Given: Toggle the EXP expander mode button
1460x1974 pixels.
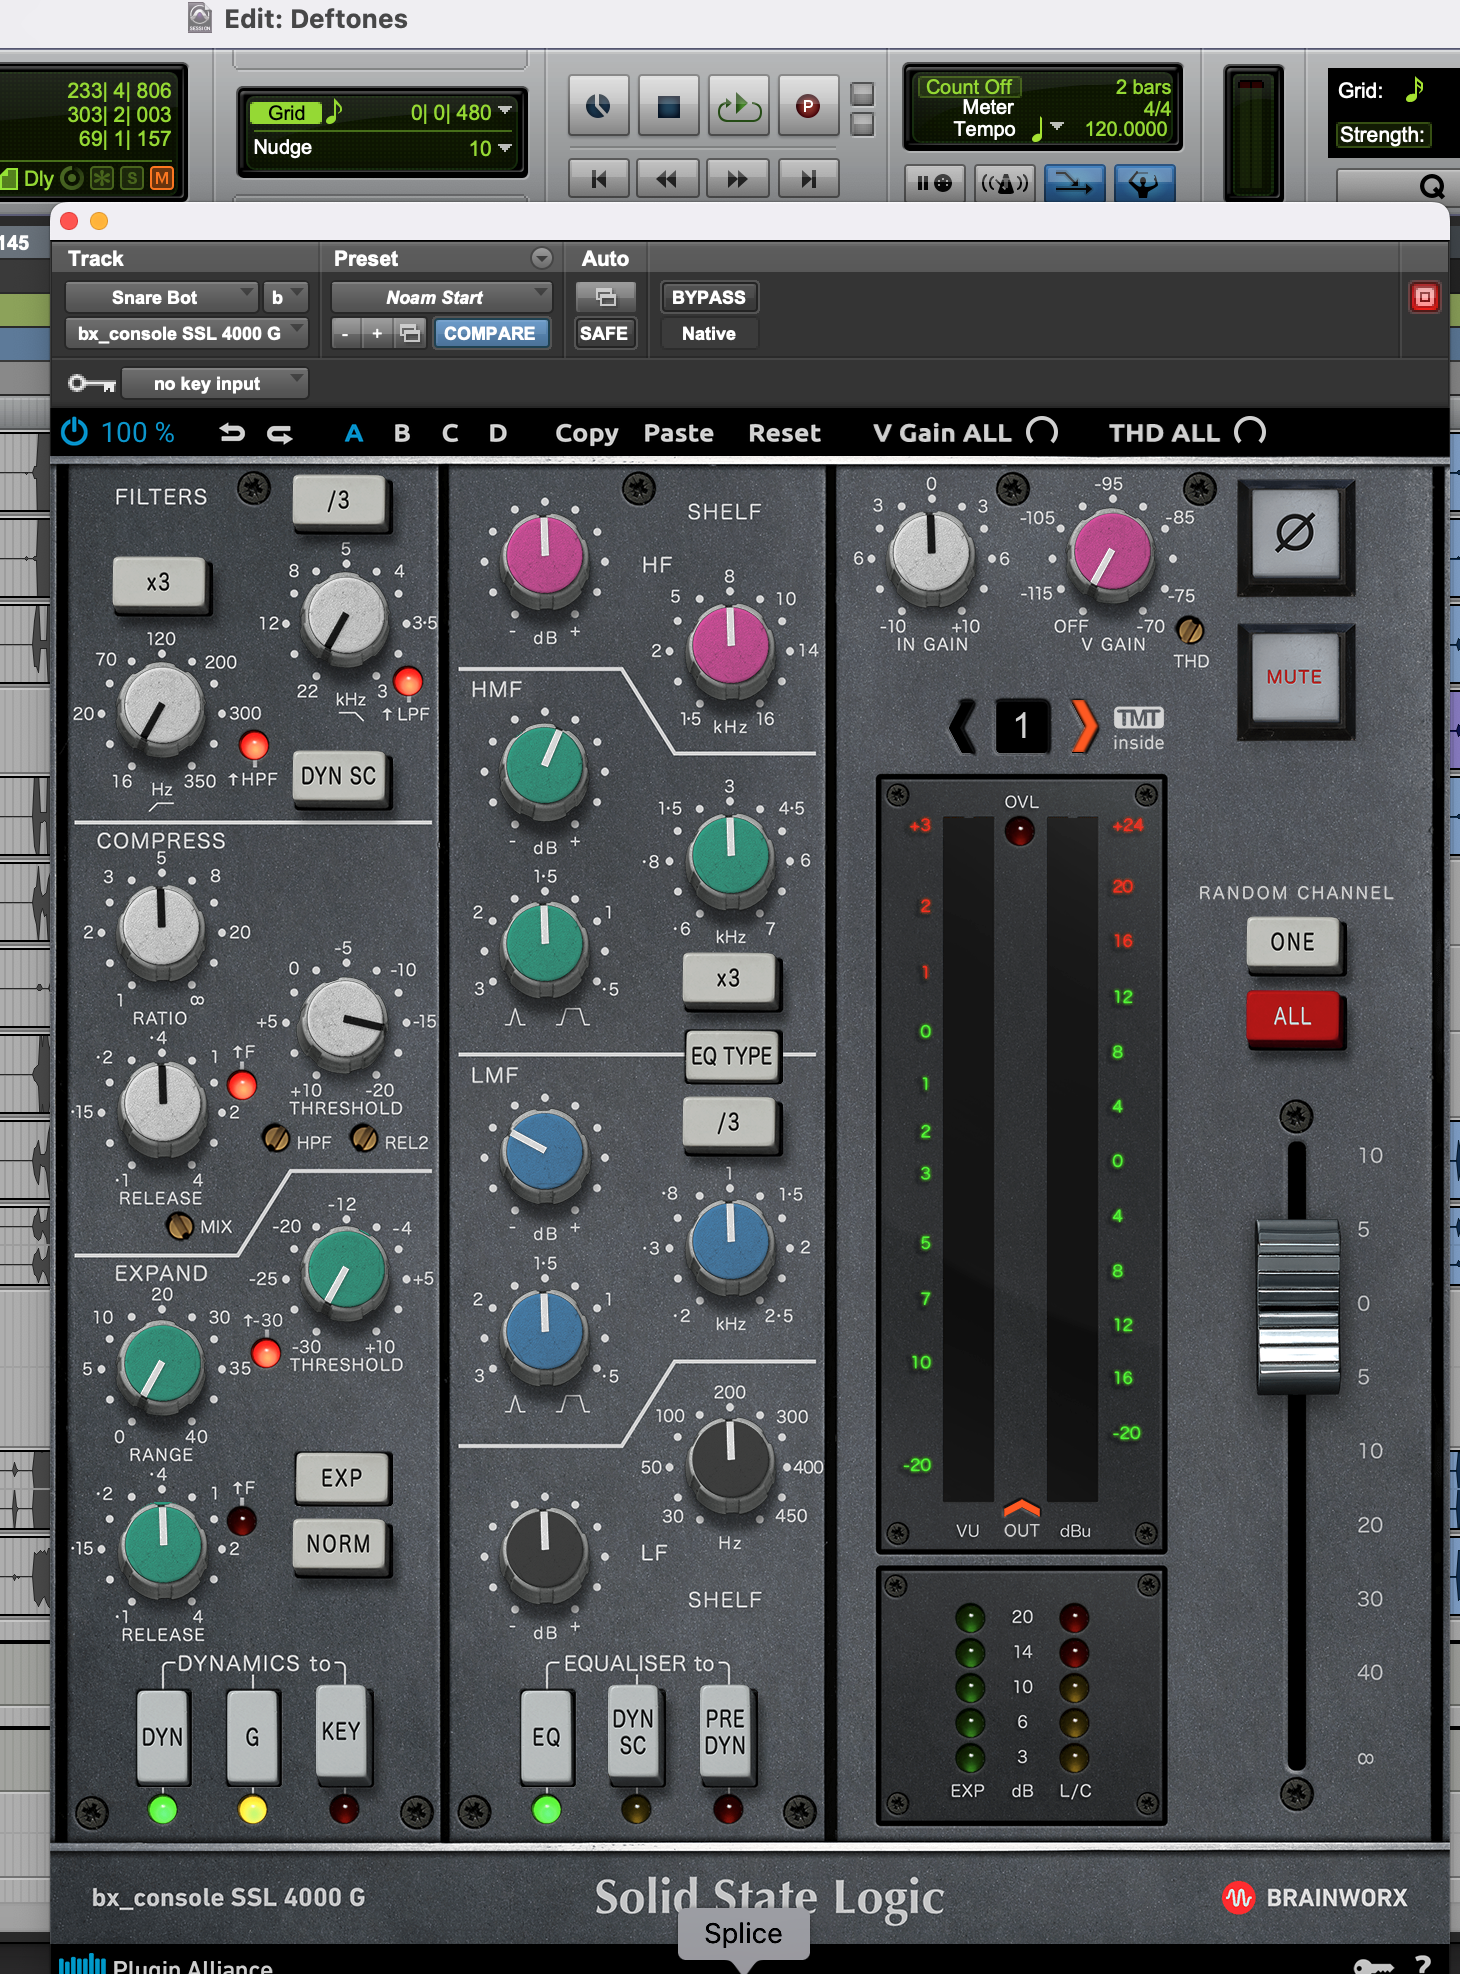Looking at the screenshot, I should [341, 1478].
